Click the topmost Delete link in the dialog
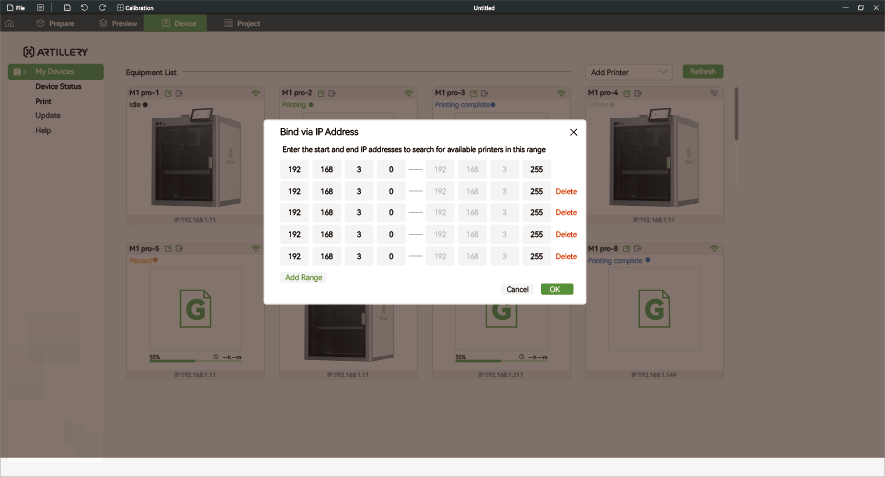885x477 pixels. tap(566, 191)
